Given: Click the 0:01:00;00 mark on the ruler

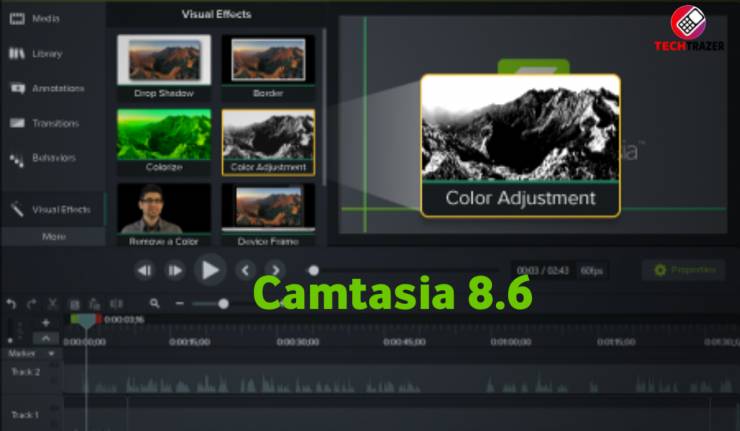Looking at the screenshot, I should pyautogui.click(x=511, y=342).
